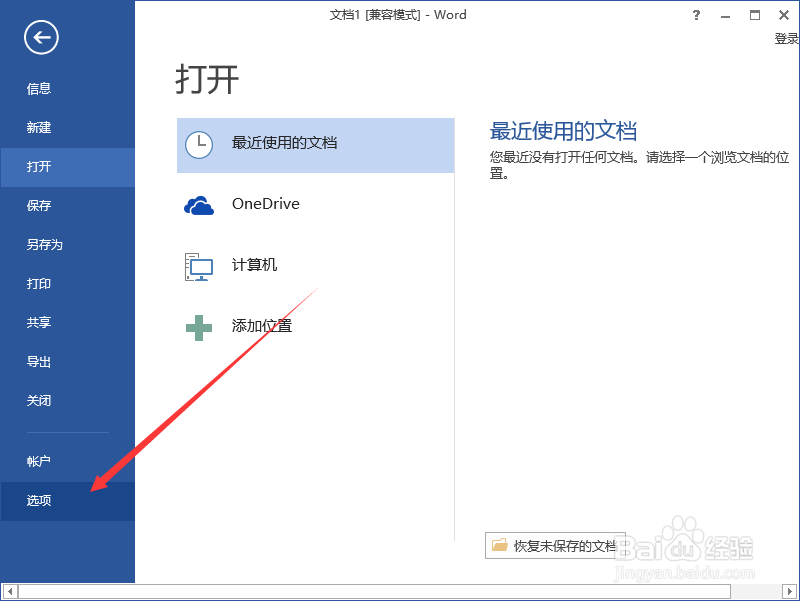Click the horizontal scrollbar left arrow
800x601 pixels.
(10, 592)
